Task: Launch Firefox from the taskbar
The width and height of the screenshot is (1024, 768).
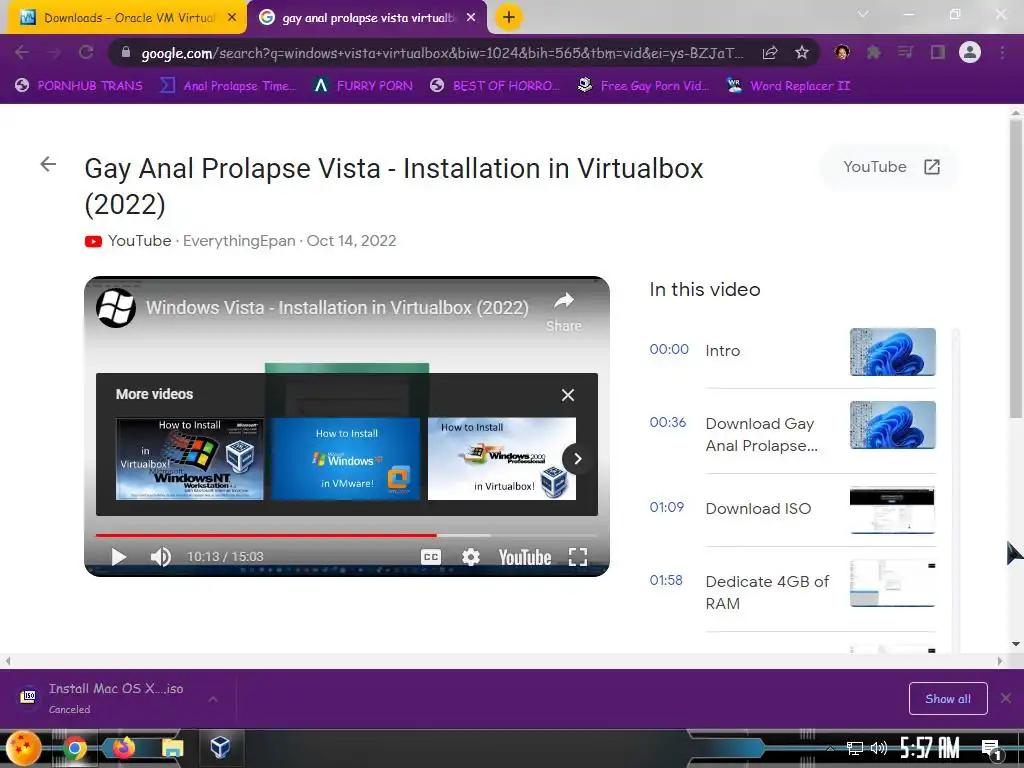Action: point(123,747)
